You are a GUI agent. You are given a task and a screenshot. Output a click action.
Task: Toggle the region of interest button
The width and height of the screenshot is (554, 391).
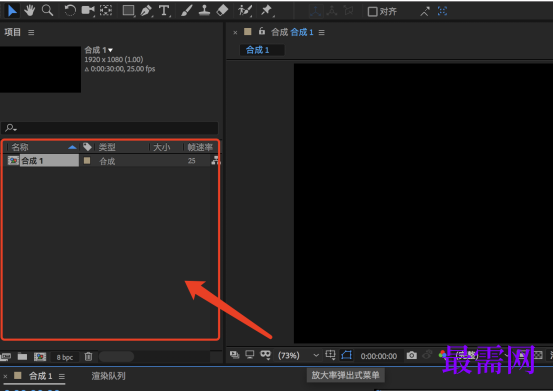point(347,355)
